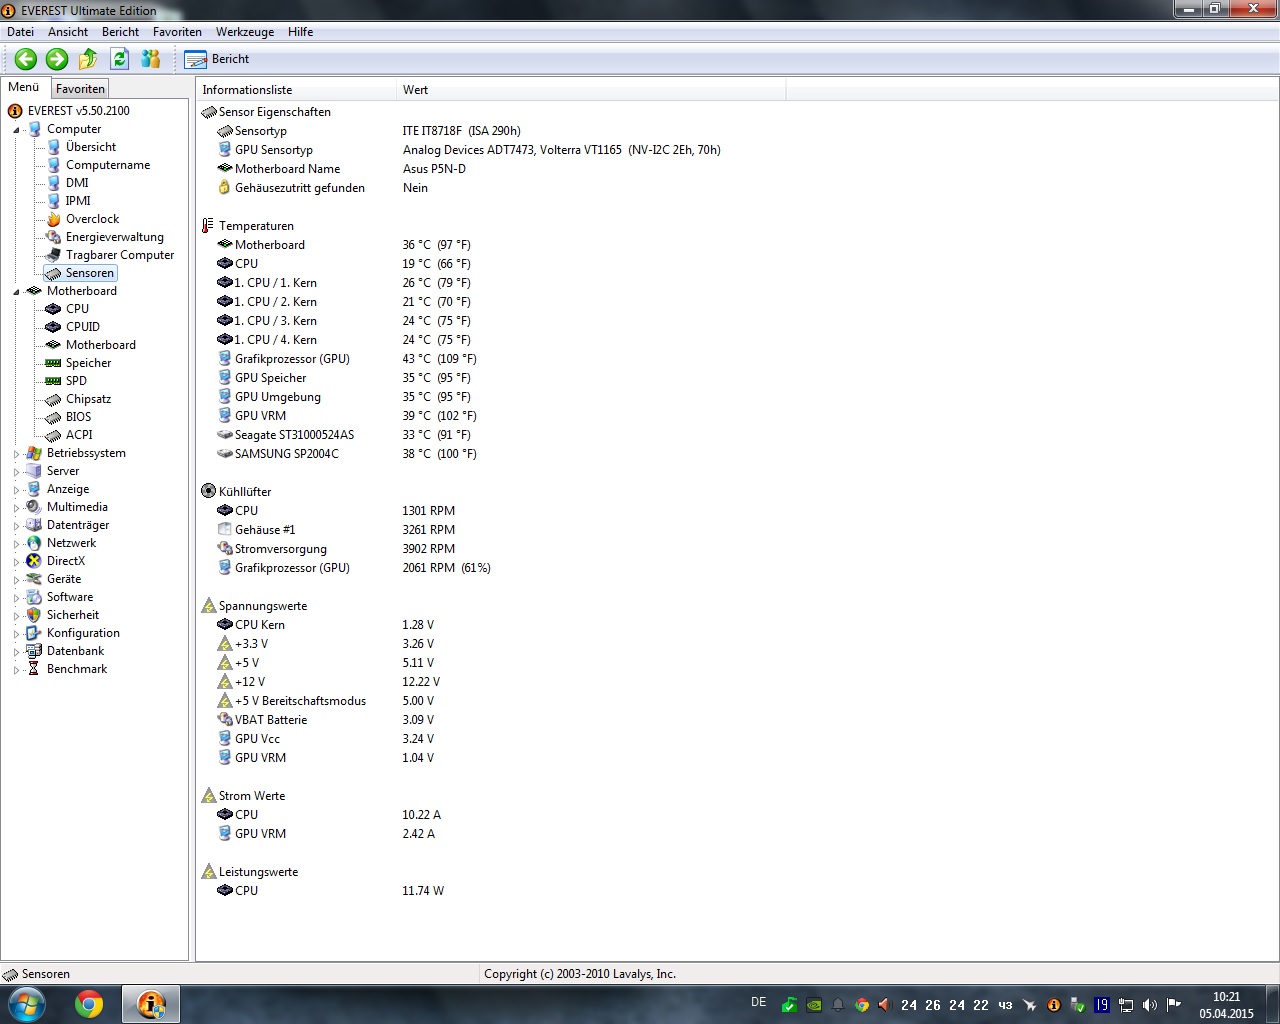Expand the DirectX tree node
The image size is (1280, 1024).
coord(16,562)
